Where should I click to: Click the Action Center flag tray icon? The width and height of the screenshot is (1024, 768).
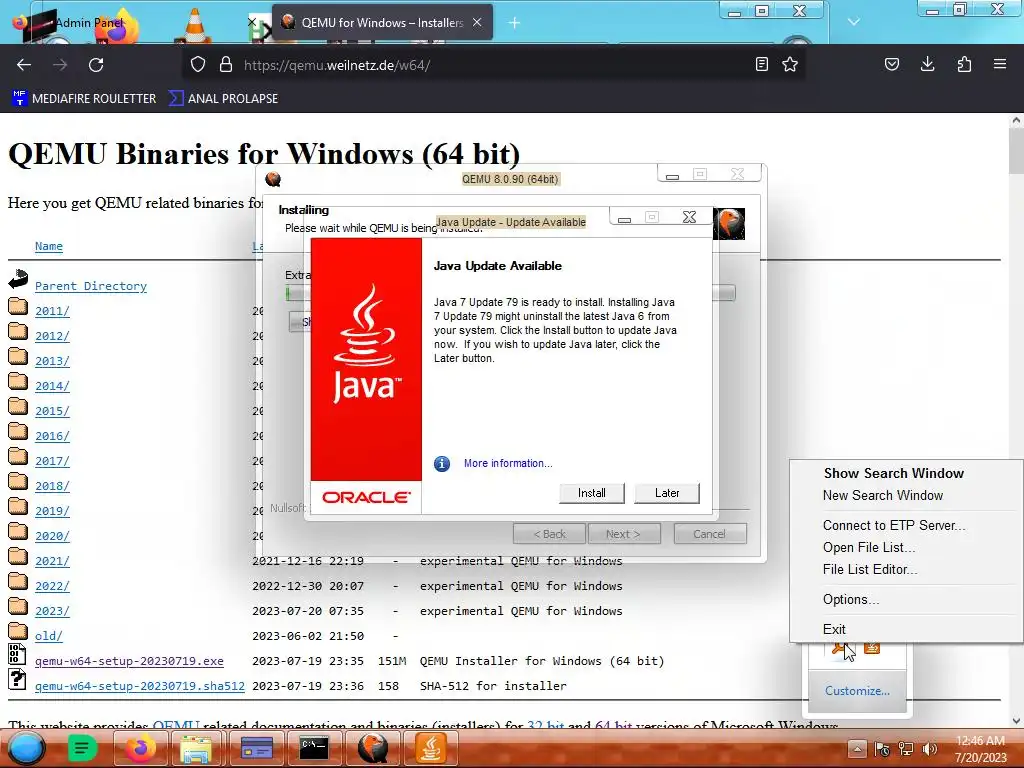tap(882, 749)
